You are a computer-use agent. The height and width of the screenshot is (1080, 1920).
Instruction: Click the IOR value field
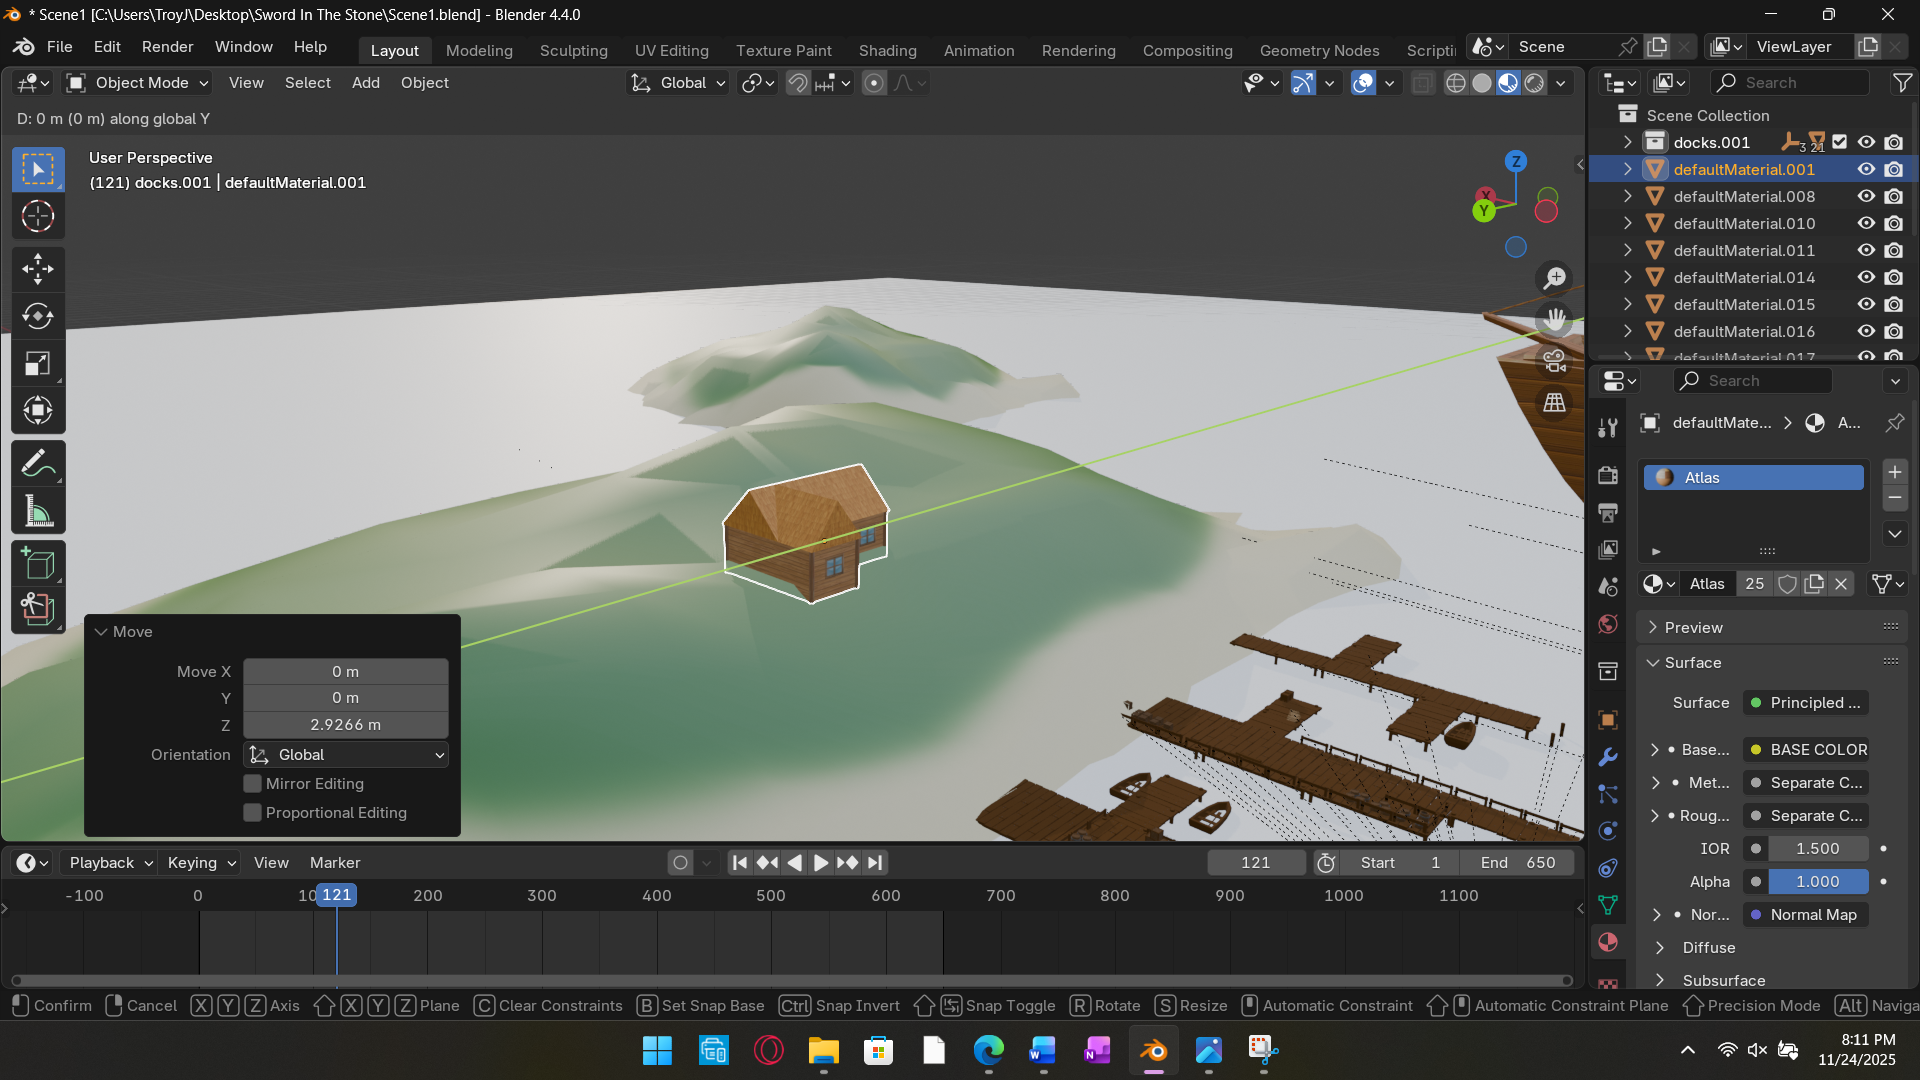(x=1818, y=849)
